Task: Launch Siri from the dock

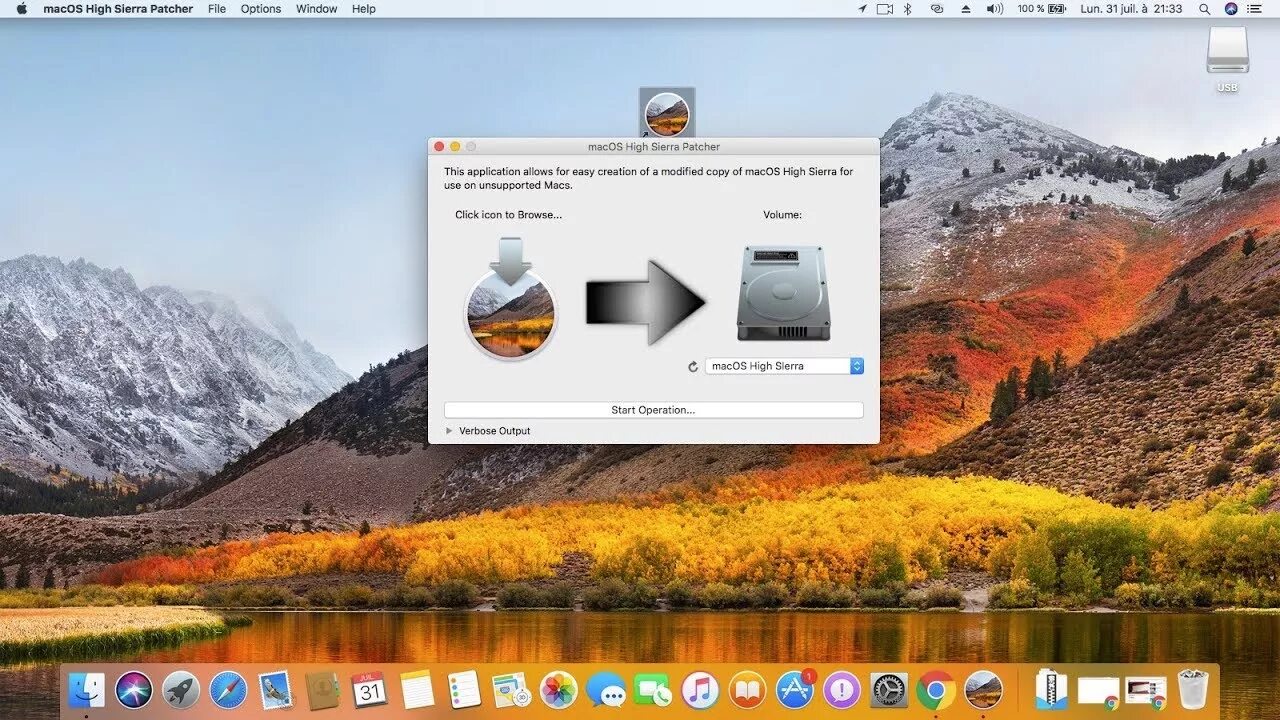Action: 134,690
